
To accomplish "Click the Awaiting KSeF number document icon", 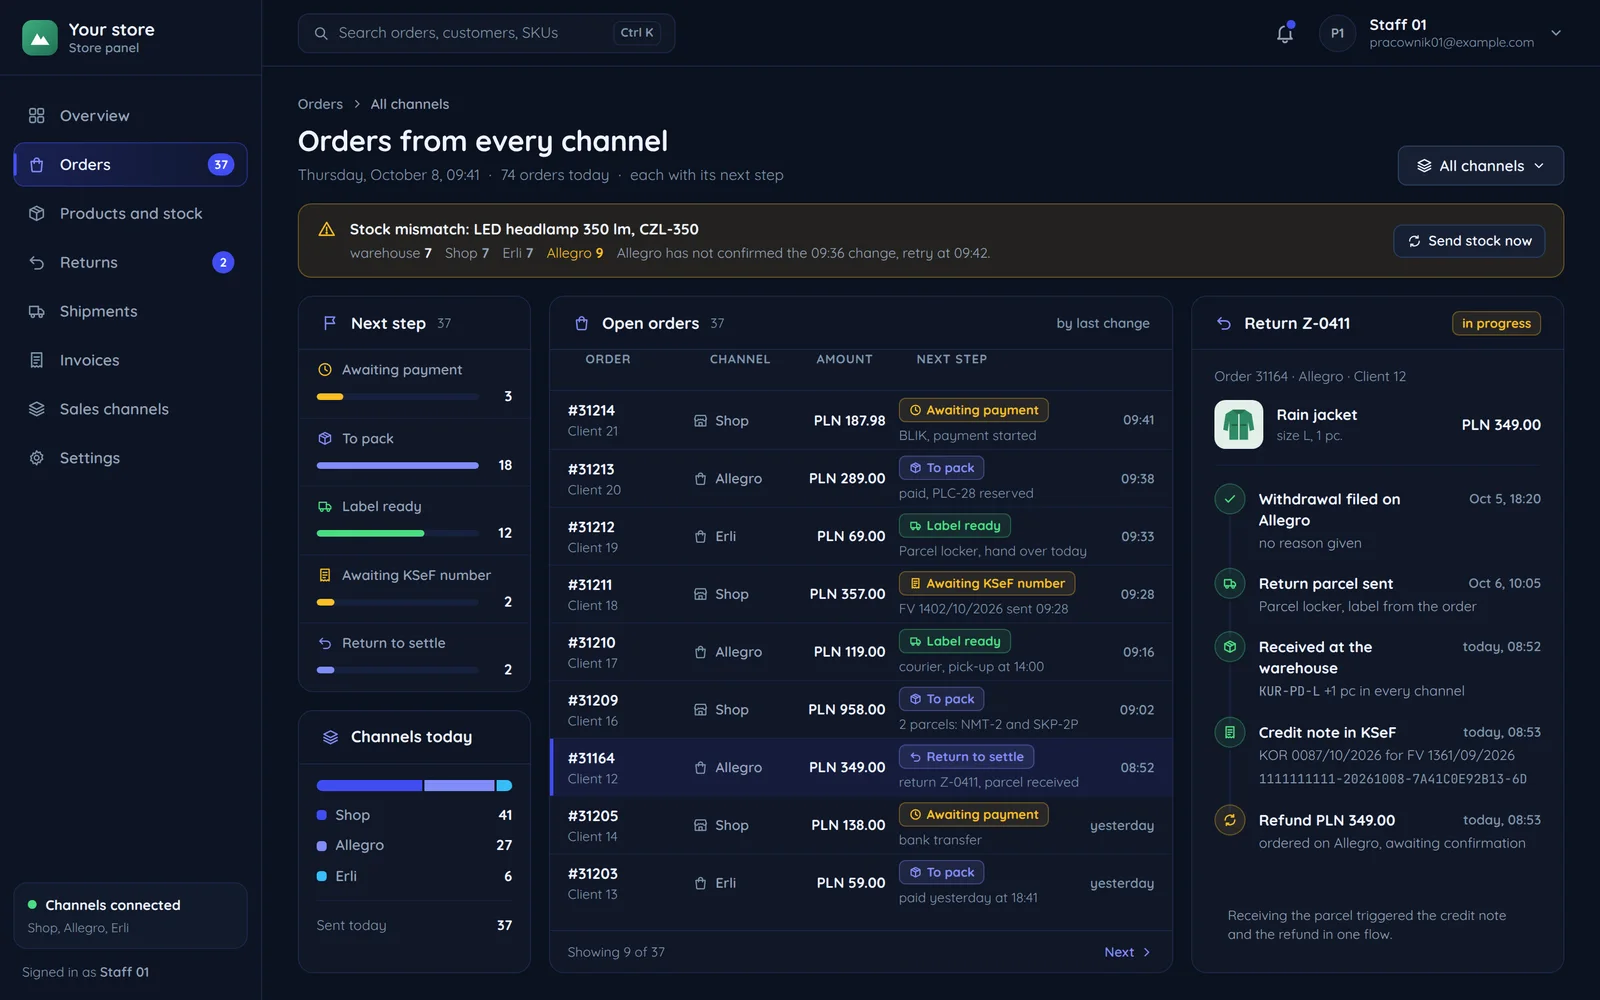I will tap(325, 575).
